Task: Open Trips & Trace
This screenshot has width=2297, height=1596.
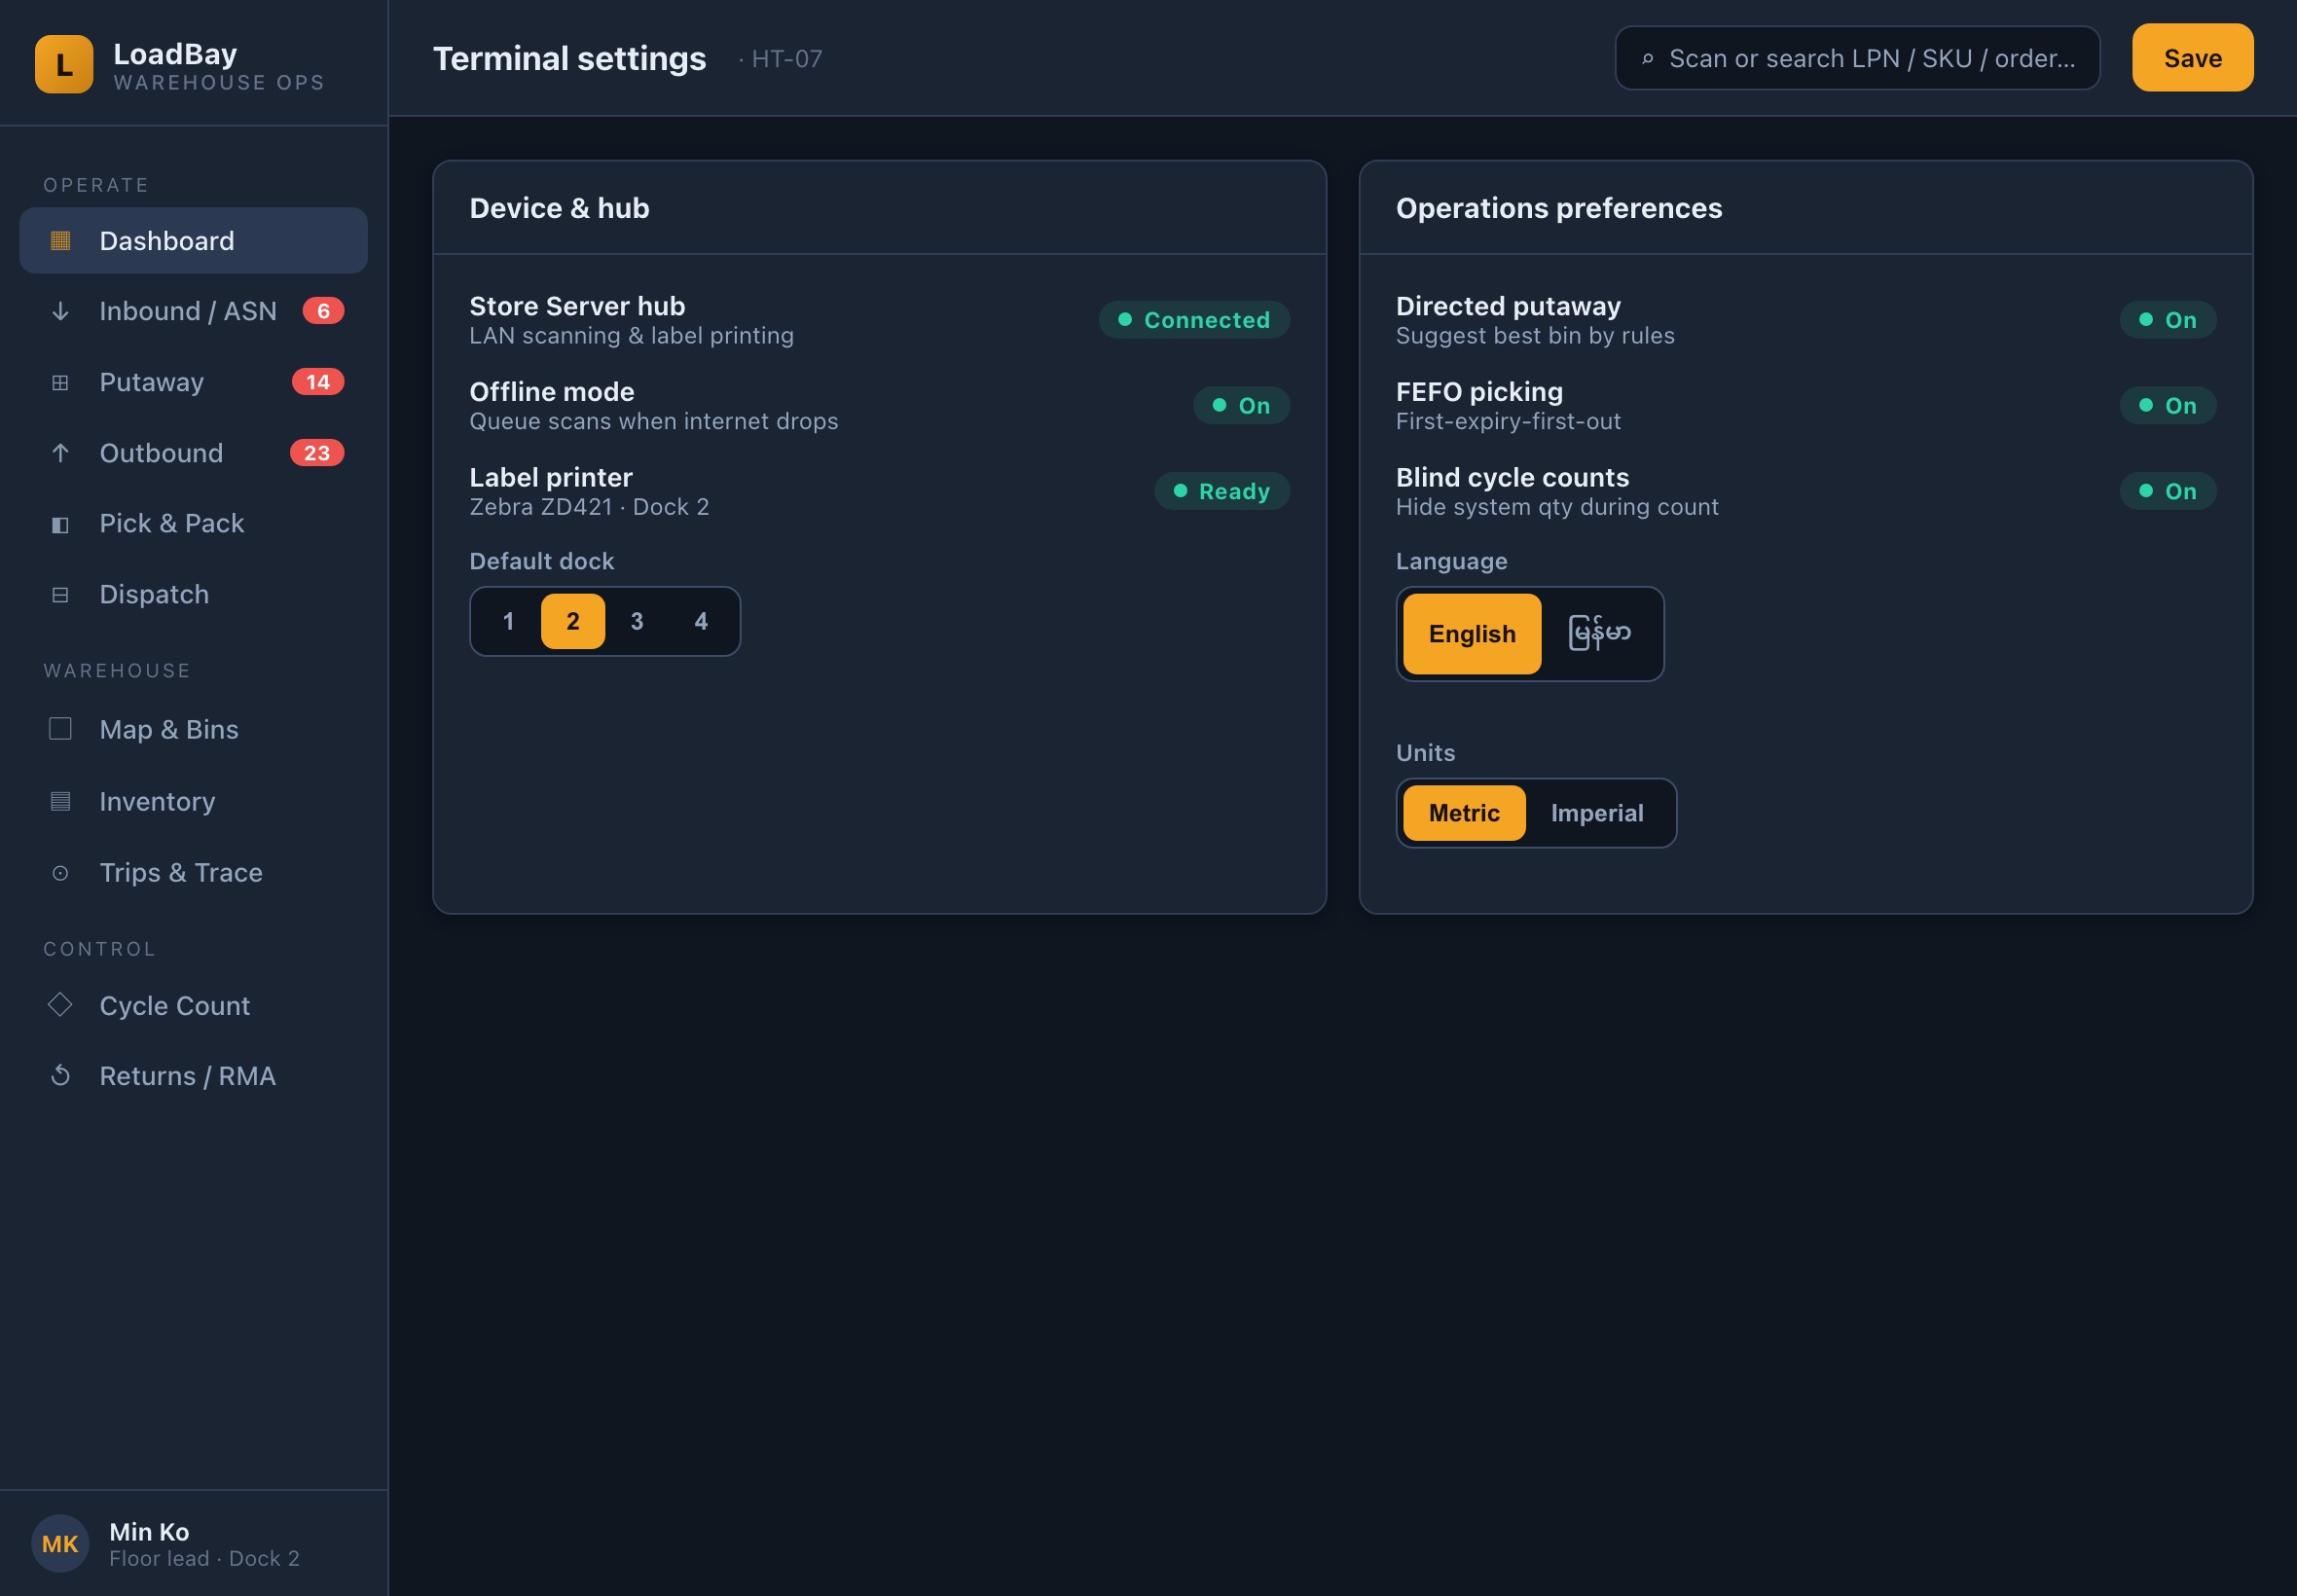Action: [194, 873]
